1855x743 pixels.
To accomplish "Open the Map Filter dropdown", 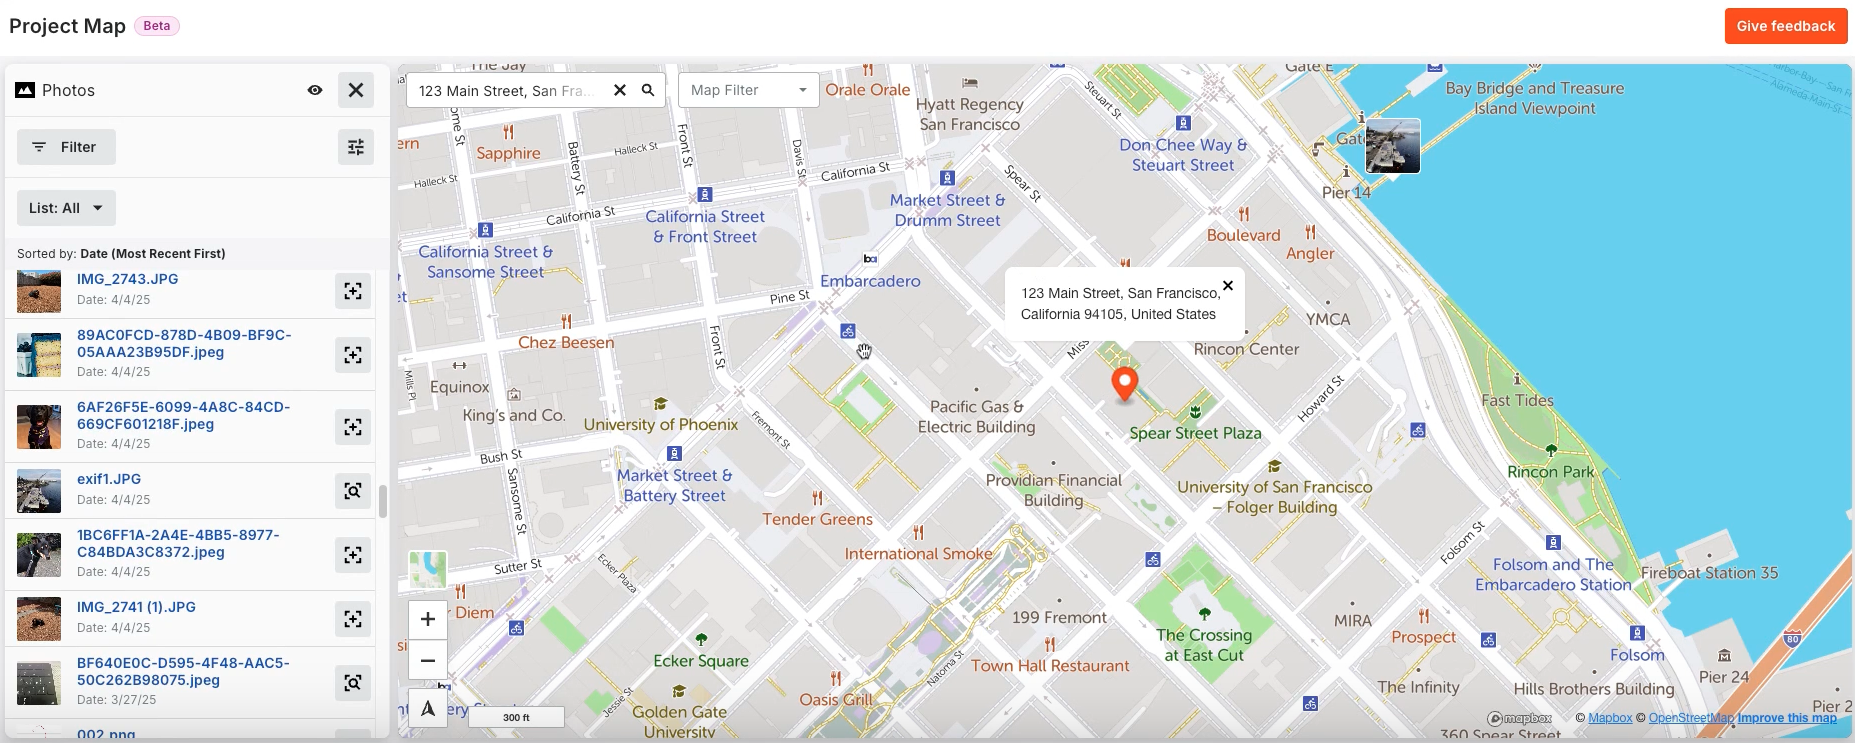I will [748, 90].
